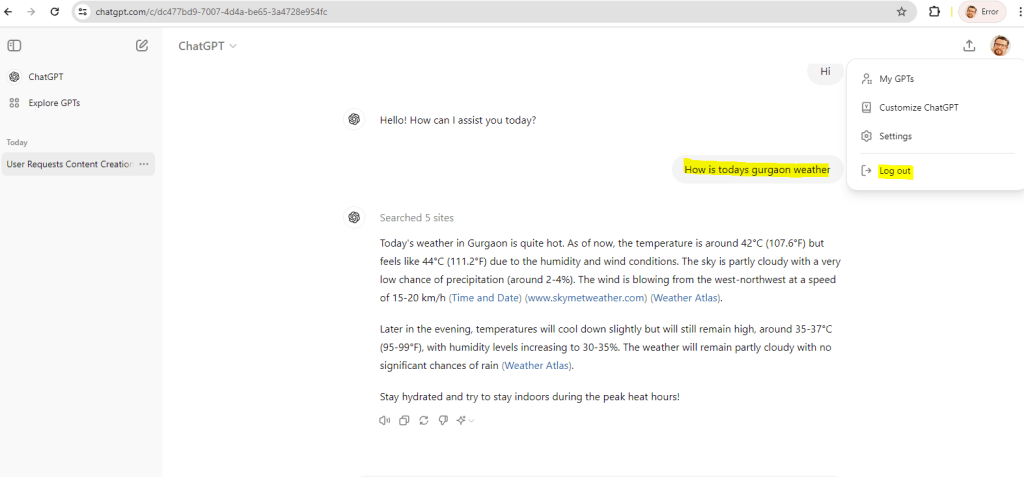The width and height of the screenshot is (1024, 477).
Task: Click the browser address bar URL
Action: pos(400,12)
